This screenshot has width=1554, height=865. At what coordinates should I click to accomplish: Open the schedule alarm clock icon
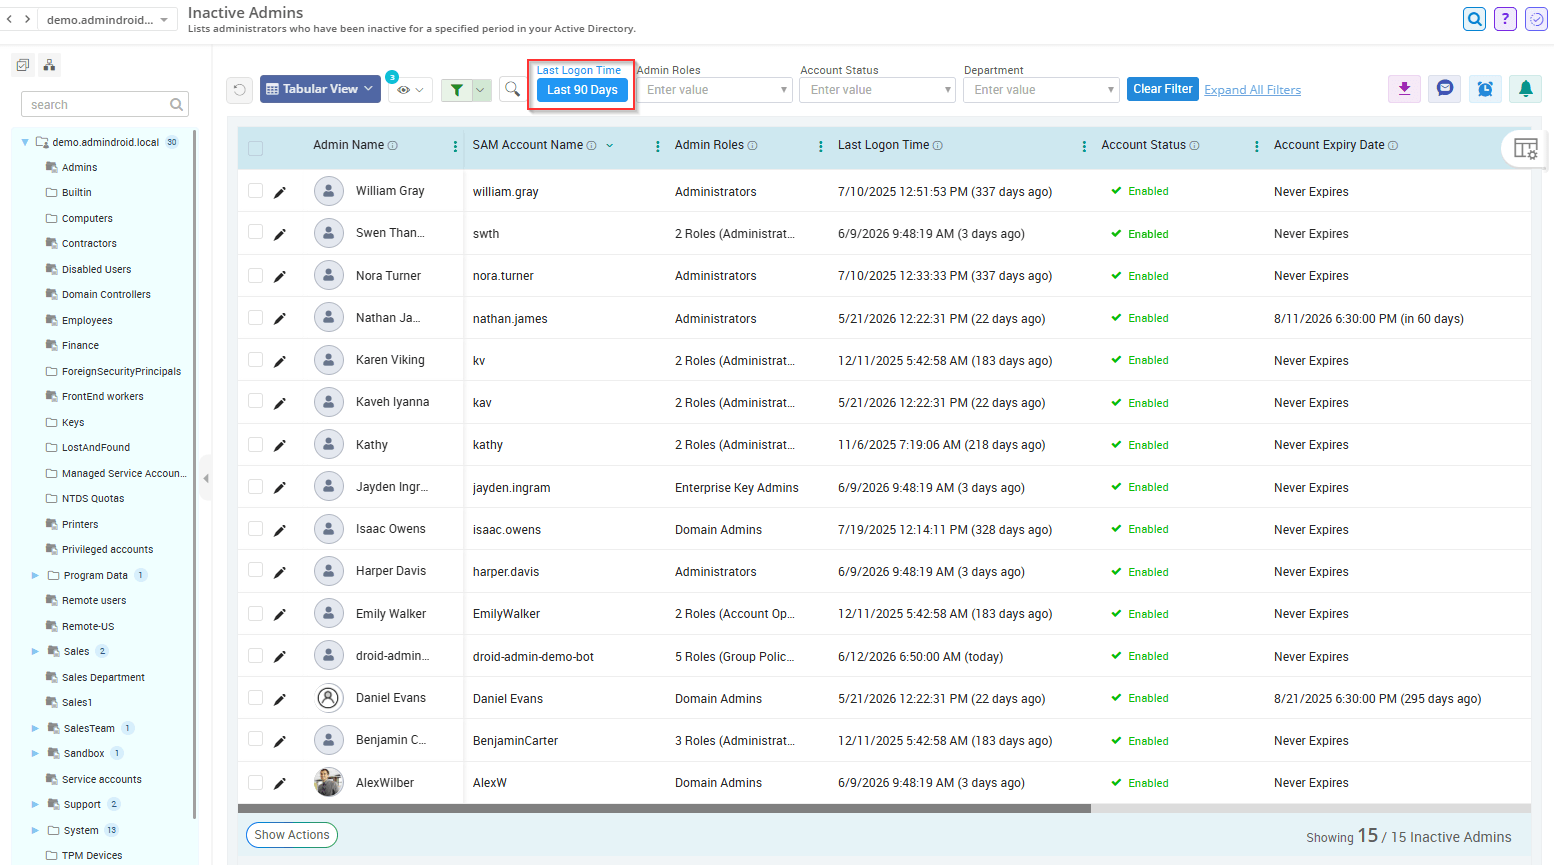click(1485, 89)
